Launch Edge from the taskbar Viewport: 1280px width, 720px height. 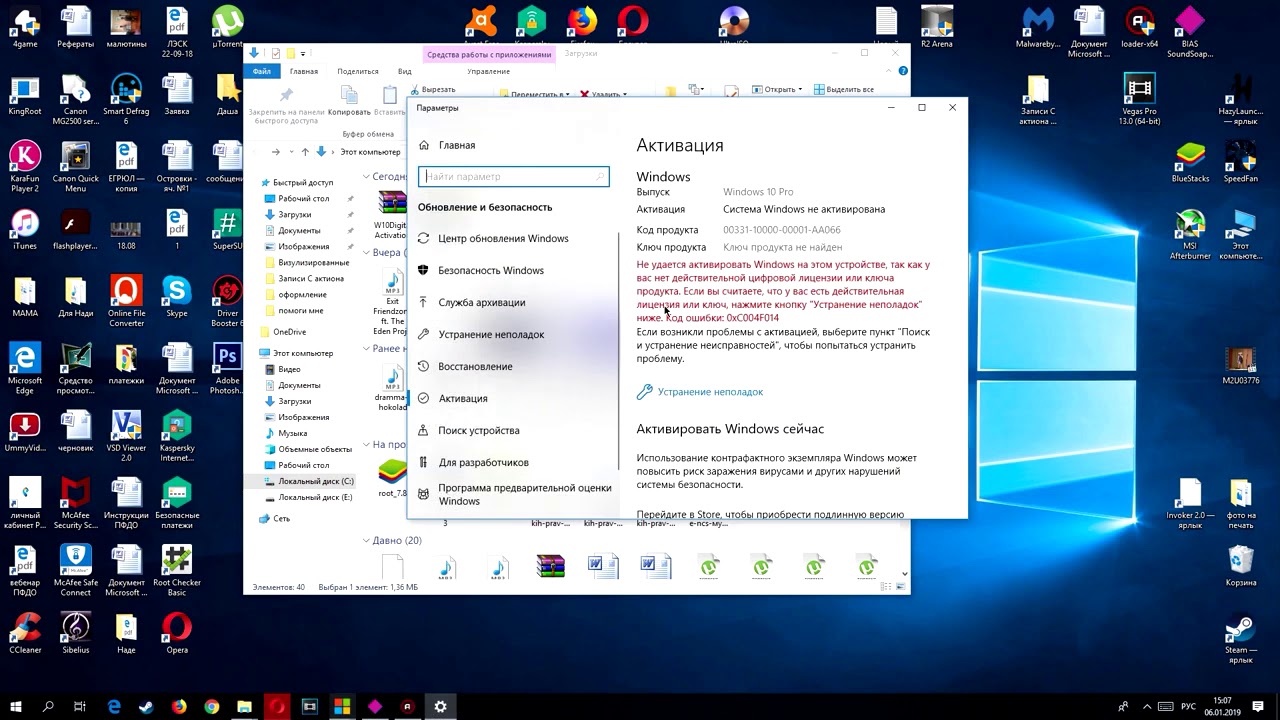[x=113, y=707]
